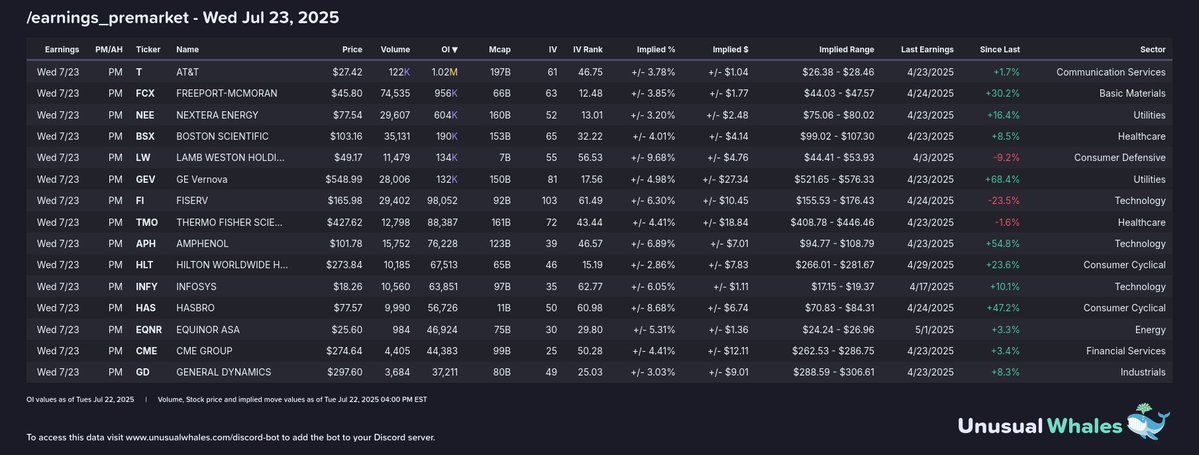Click the Implied Range column header
This screenshot has width=1199, height=455.
846,50
